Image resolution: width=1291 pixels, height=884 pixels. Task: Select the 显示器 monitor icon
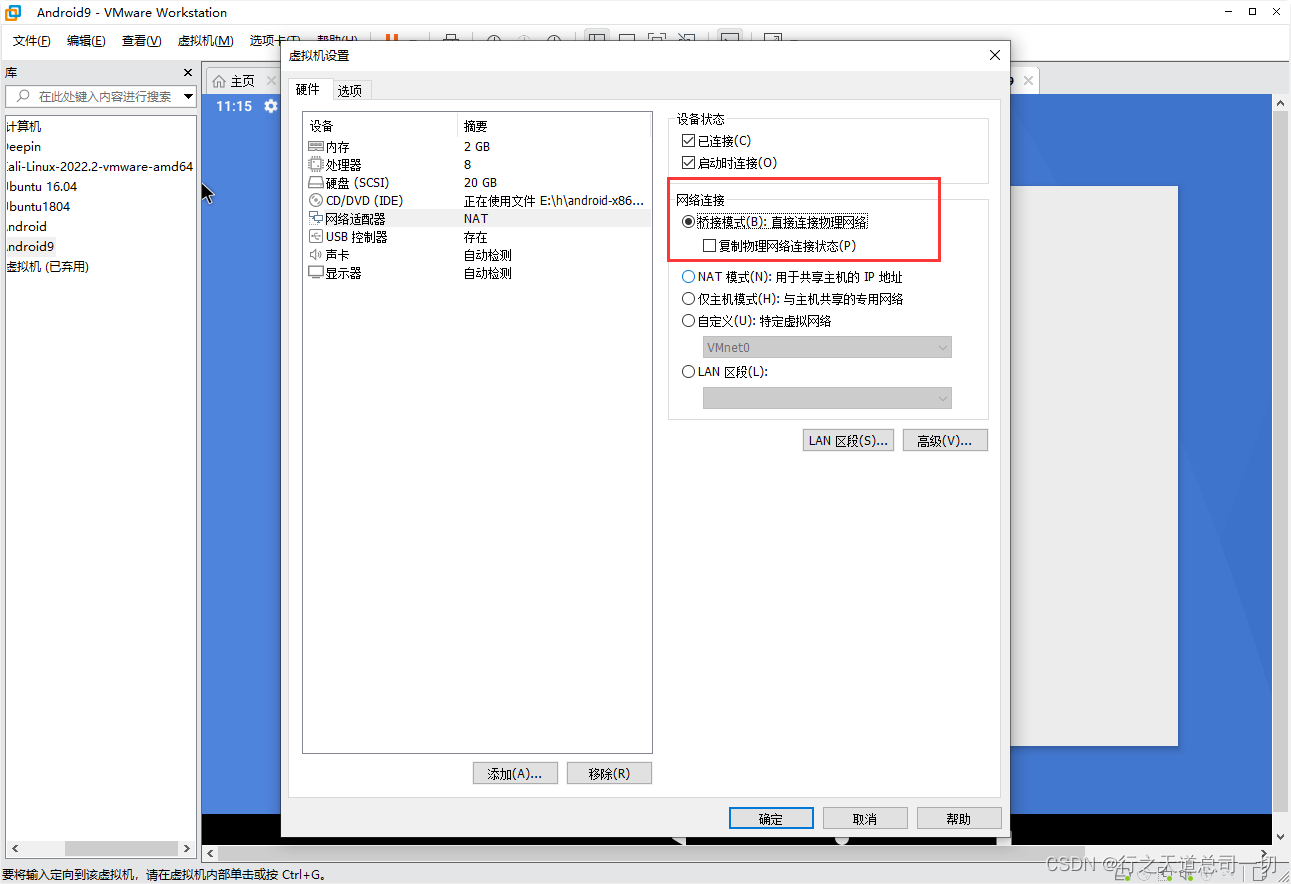(316, 273)
